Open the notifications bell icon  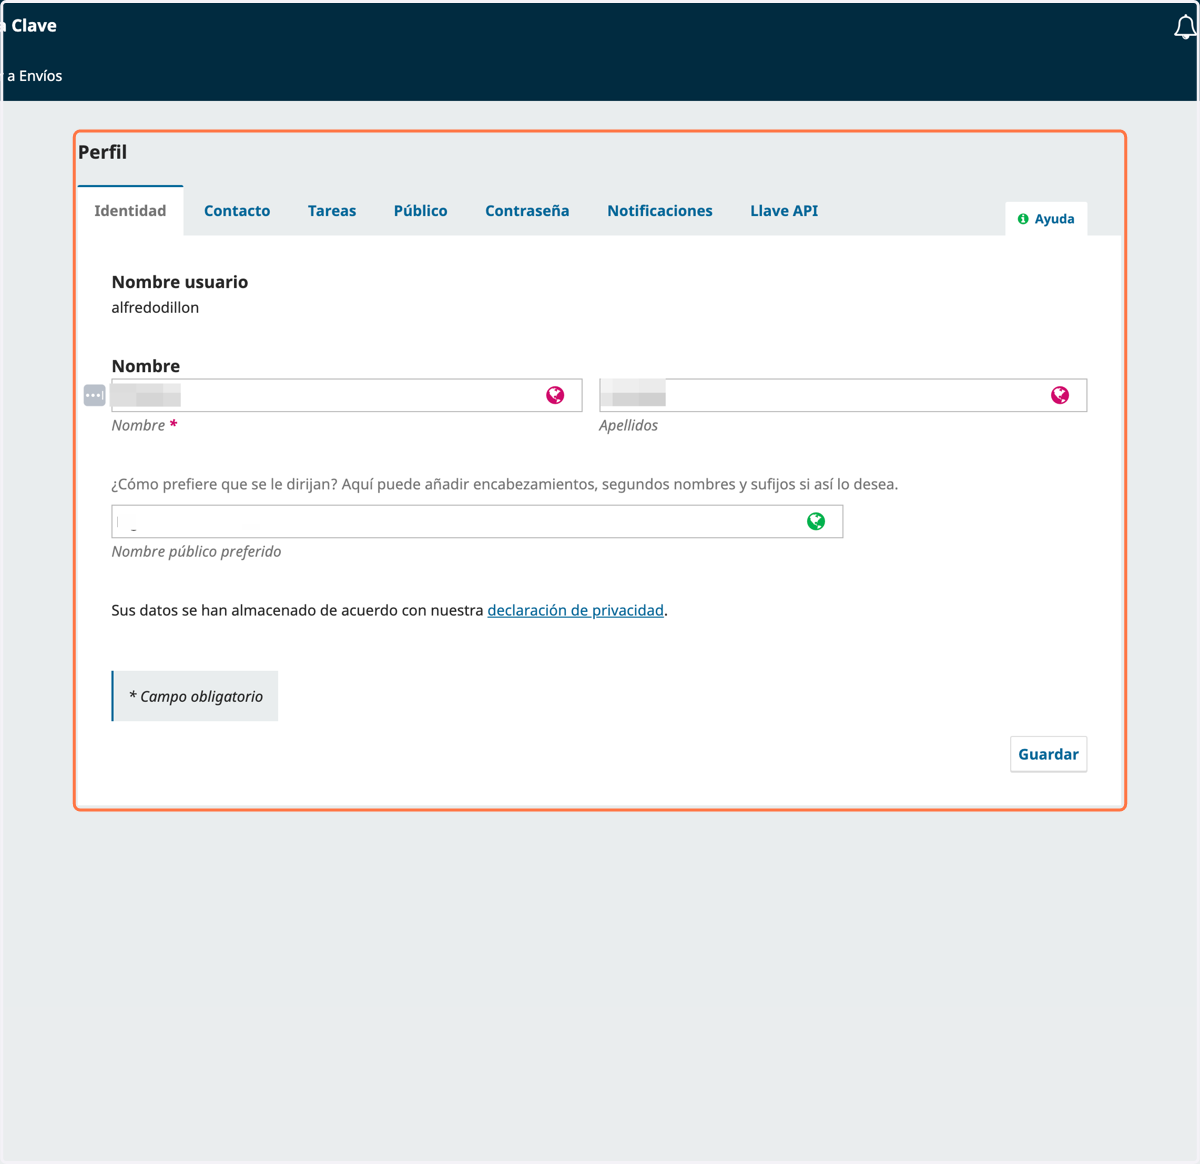pyautogui.click(x=1185, y=27)
